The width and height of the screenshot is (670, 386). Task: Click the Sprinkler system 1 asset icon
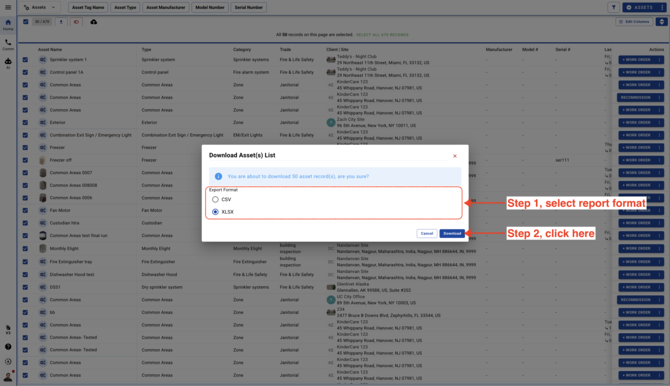pos(43,59)
